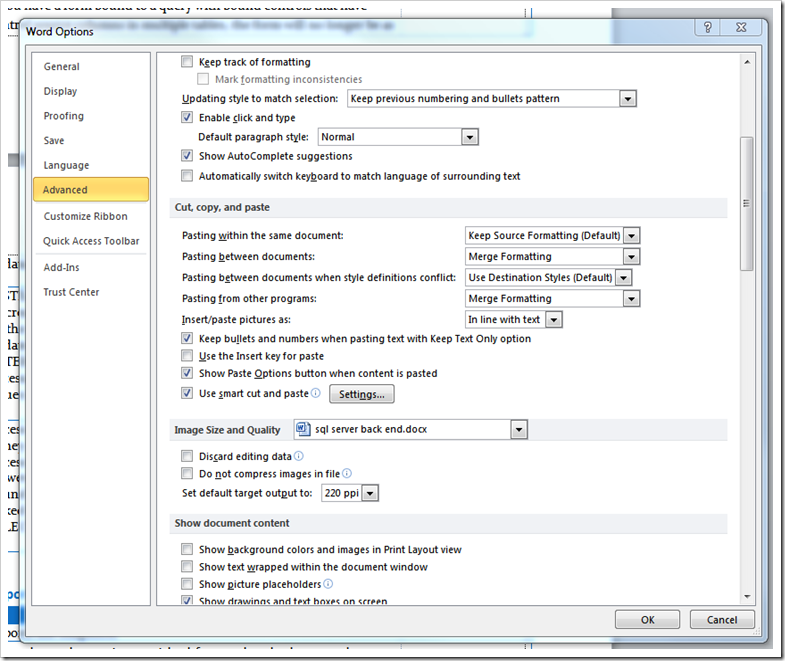Check Show picture placeholders
The height and width of the screenshot is (661, 785).
point(187,584)
